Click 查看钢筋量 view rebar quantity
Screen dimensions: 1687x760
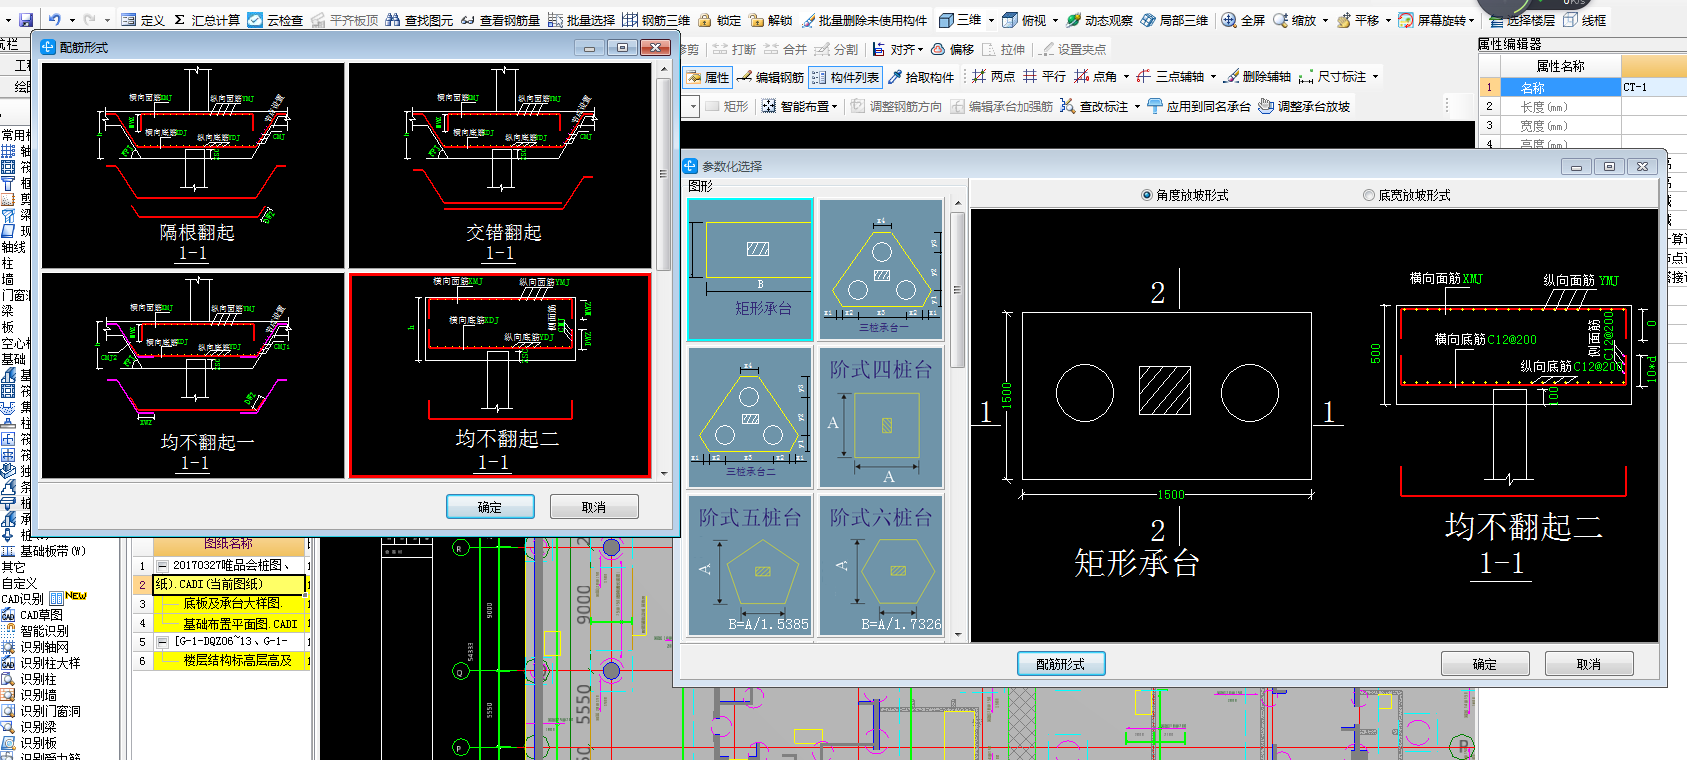click(500, 19)
